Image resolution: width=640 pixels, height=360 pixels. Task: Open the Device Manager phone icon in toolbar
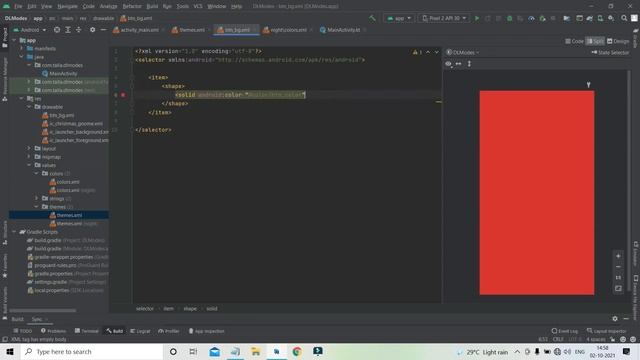click(x=600, y=18)
